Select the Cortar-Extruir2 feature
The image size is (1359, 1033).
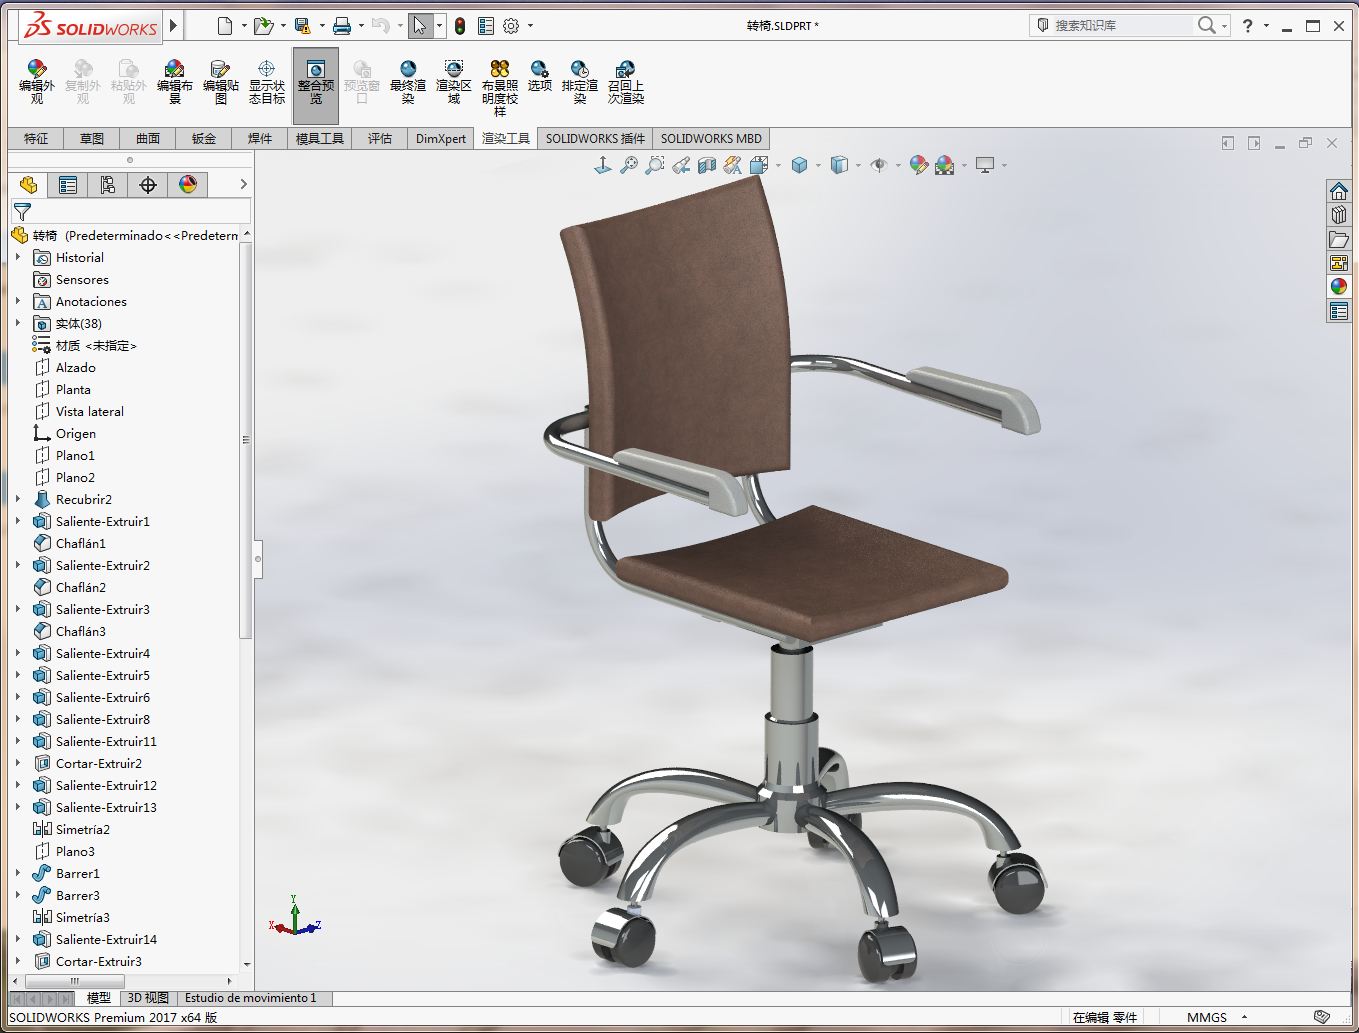88,764
